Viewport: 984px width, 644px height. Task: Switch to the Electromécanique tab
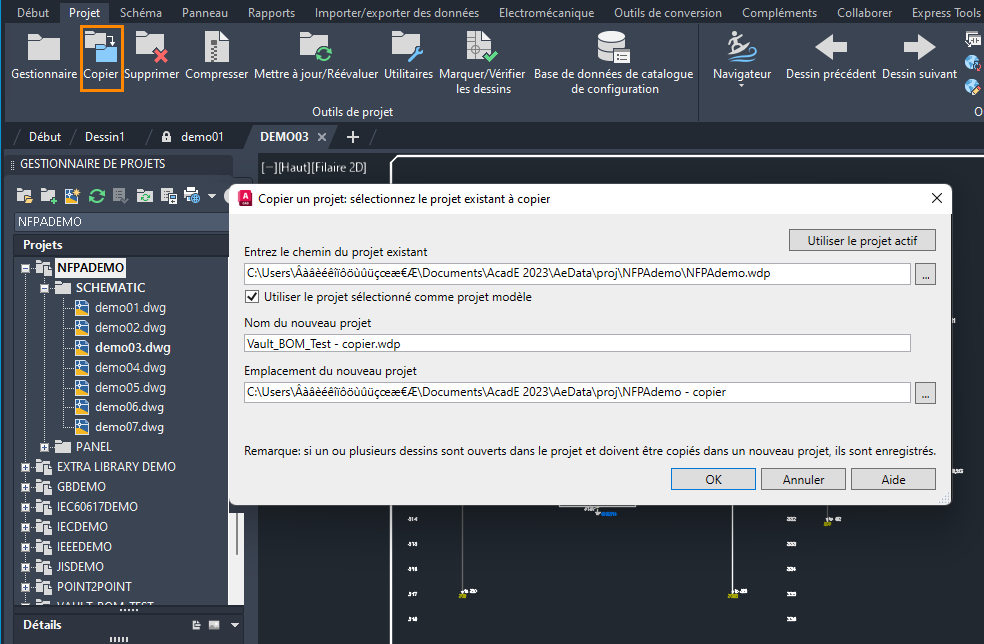point(547,13)
